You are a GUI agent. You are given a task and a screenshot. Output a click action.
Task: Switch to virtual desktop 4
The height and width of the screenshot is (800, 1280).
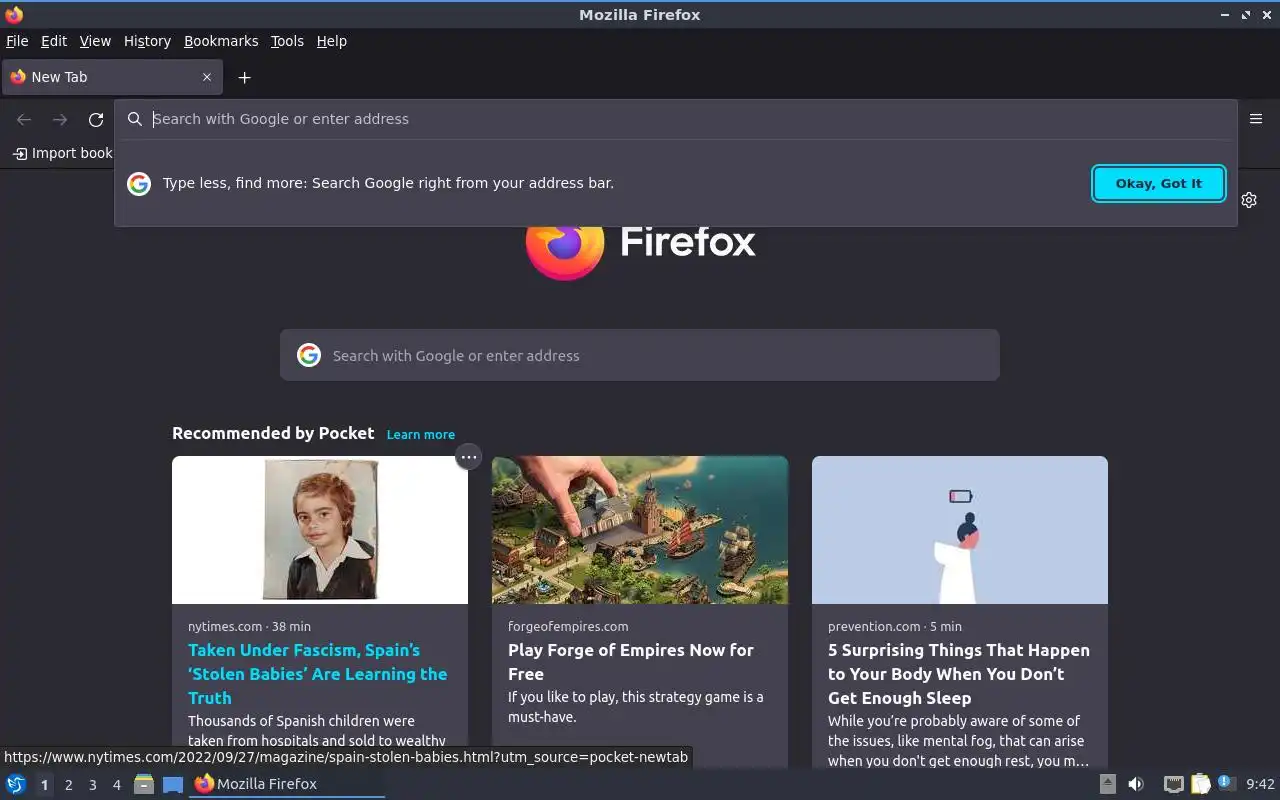116,785
